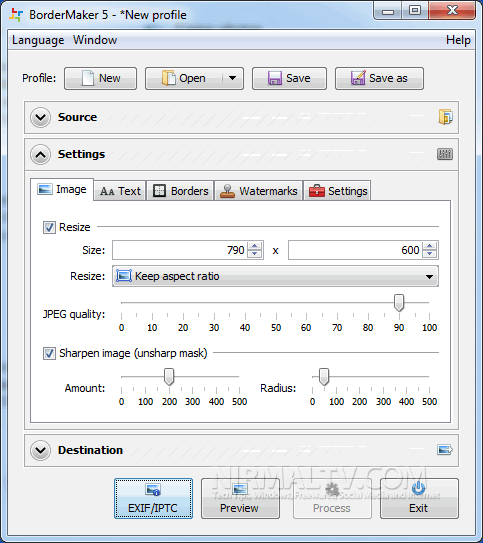
Task: Click the sharpen Radius slider handle
Action: (x=324, y=377)
